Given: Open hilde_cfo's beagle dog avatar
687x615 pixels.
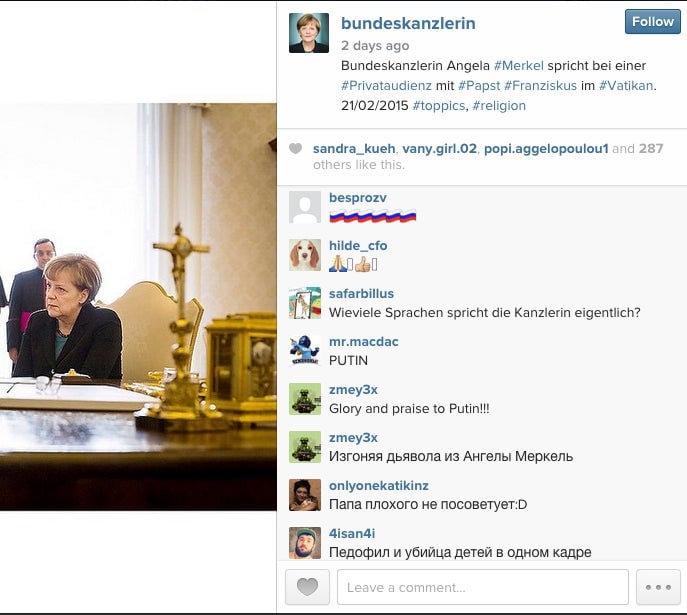Looking at the screenshot, I should (x=305, y=255).
